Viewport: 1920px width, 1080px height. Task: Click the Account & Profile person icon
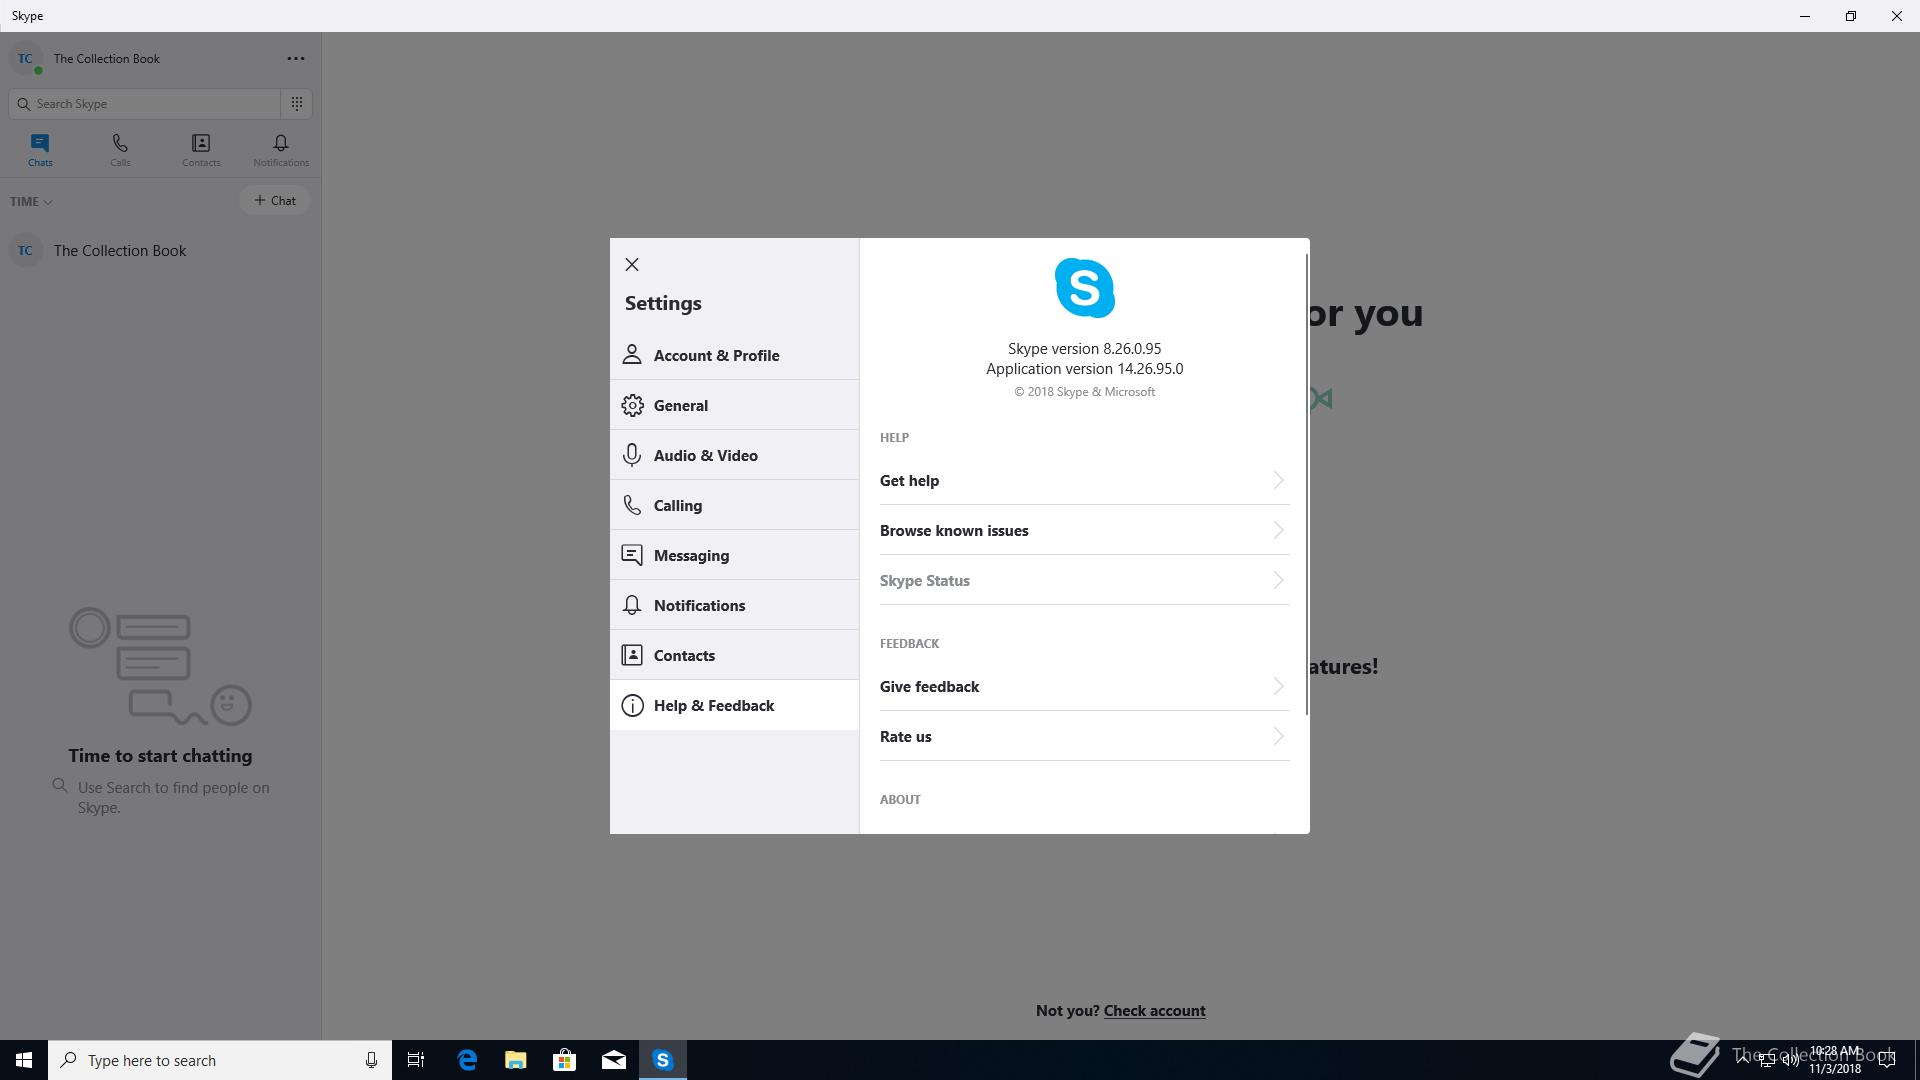(x=632, y=355)
